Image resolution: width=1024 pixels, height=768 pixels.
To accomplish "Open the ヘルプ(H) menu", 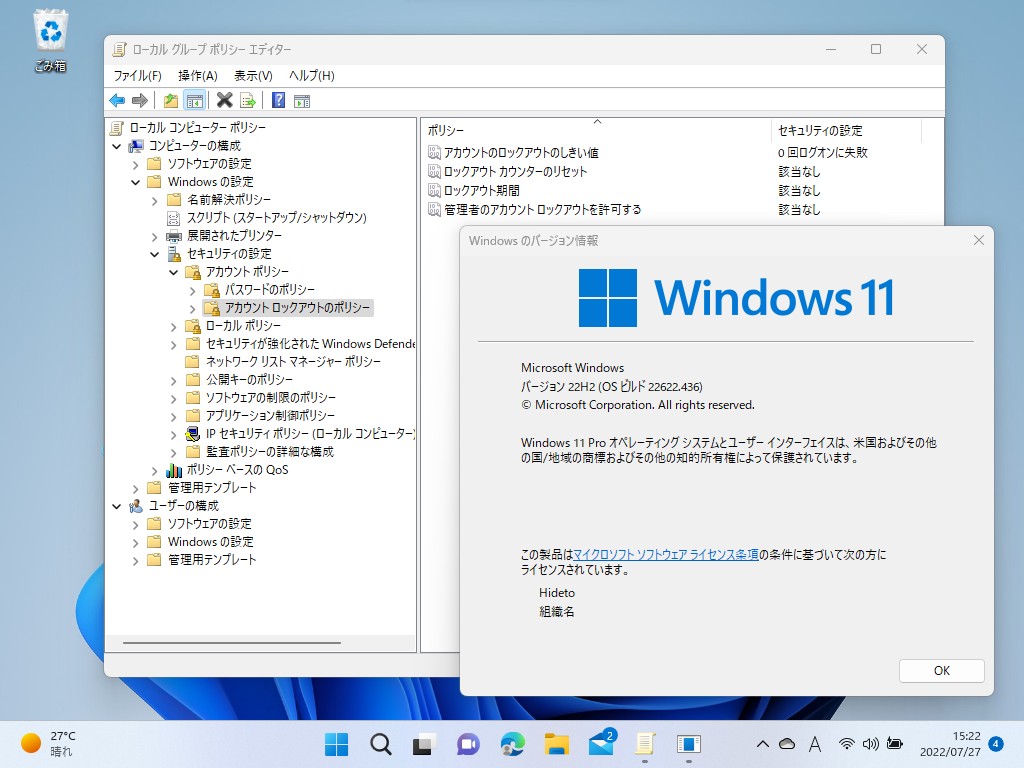I will point(312,76).
